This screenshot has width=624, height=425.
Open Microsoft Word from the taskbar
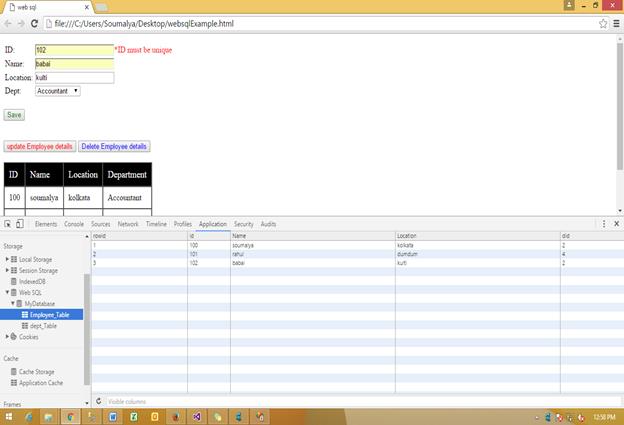113,417
